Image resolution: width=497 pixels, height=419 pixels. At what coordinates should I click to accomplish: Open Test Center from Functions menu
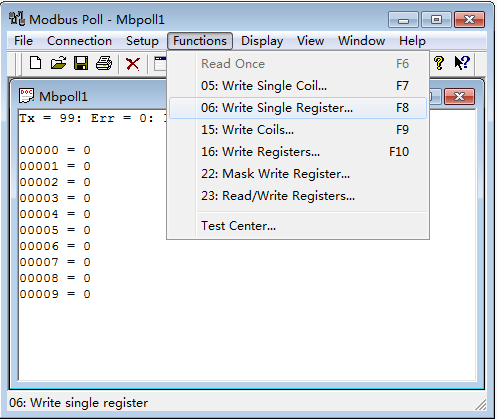[298, 226]
